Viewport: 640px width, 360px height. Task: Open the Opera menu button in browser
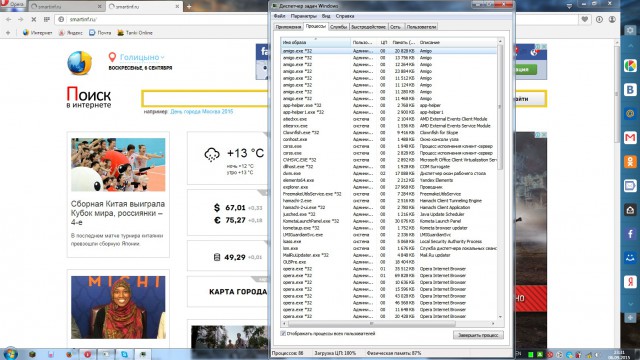(12, 4)
